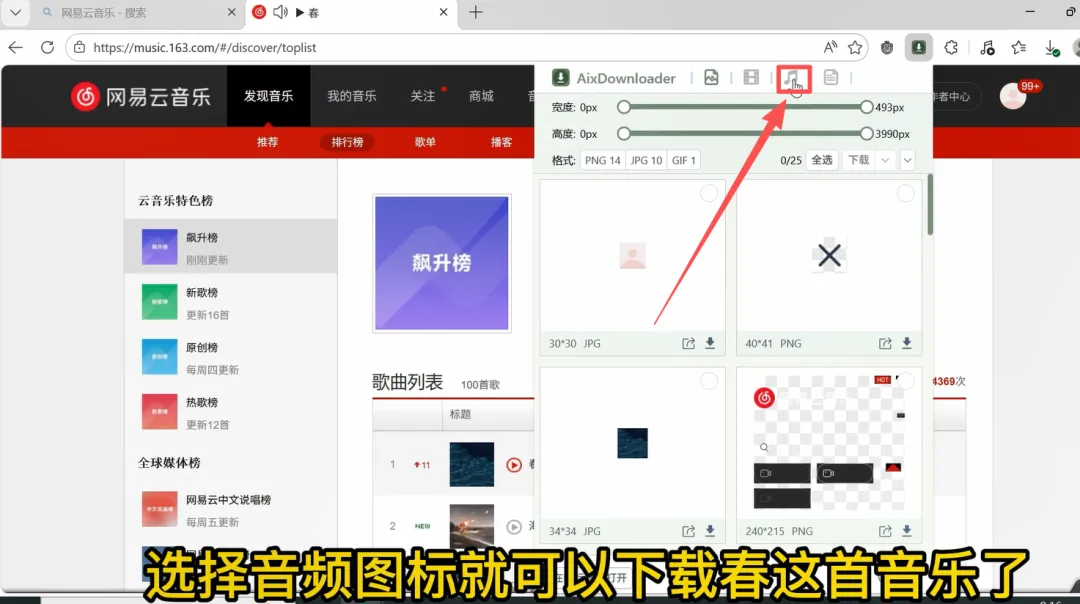The height and width of the screenshot is (604, 1080).
Task: View site information lock icon
Action: tap(80, 48)
